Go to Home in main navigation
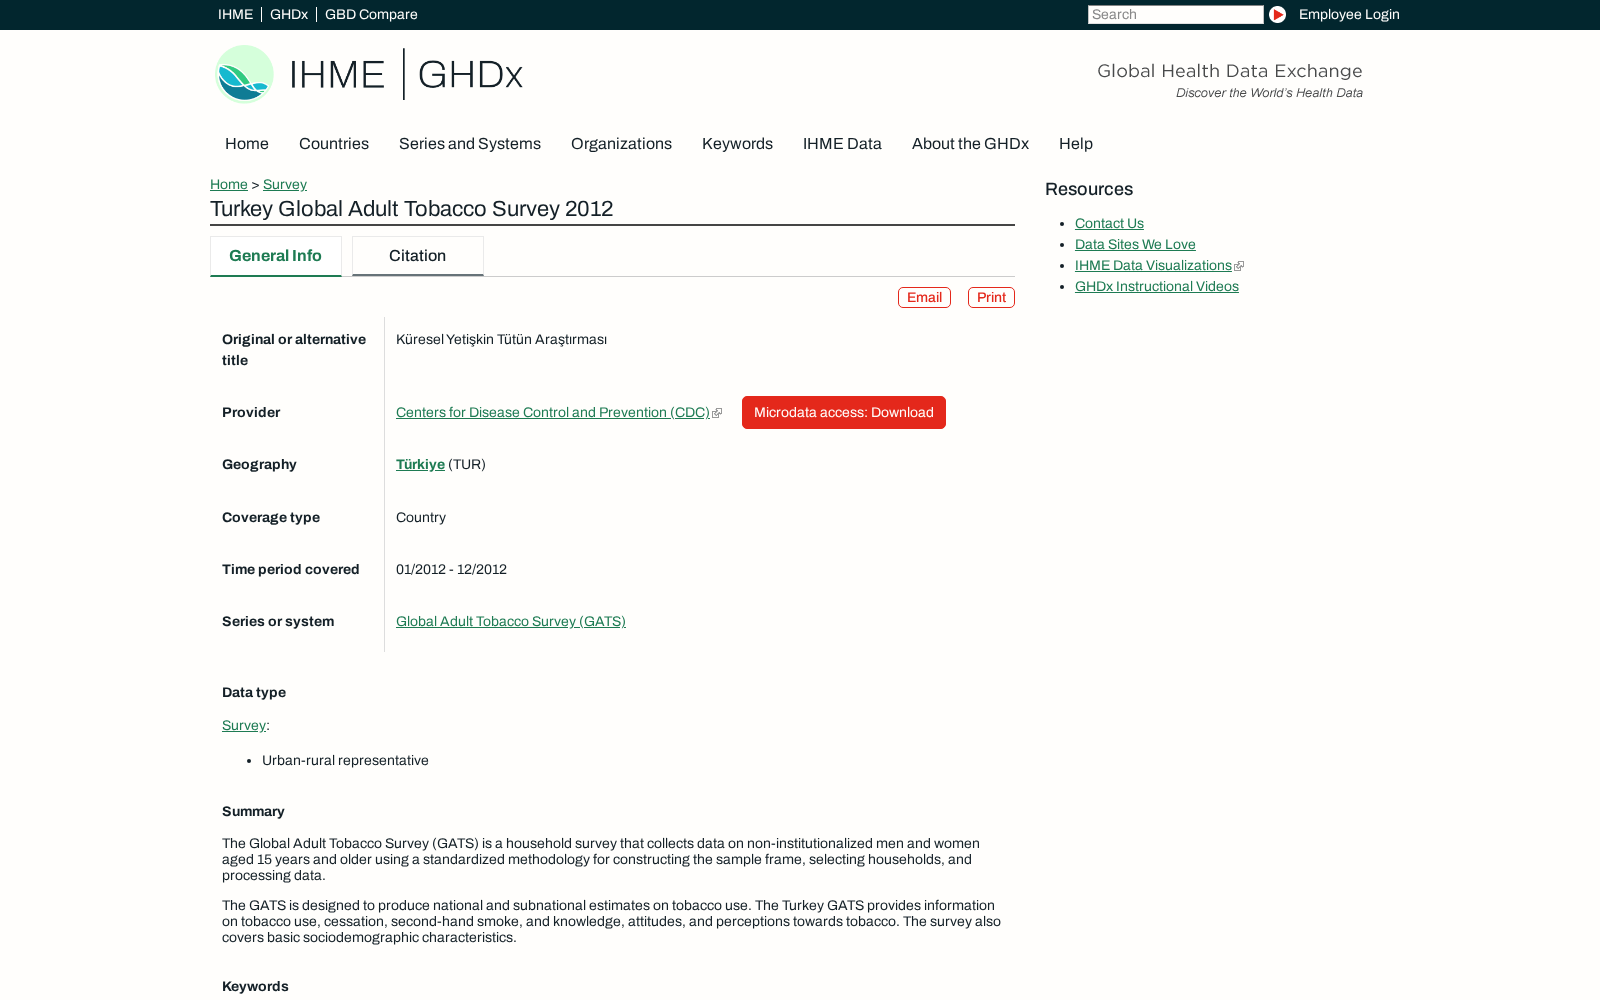The height and width of the screenshot is (1000, 1600). (247, 144)
